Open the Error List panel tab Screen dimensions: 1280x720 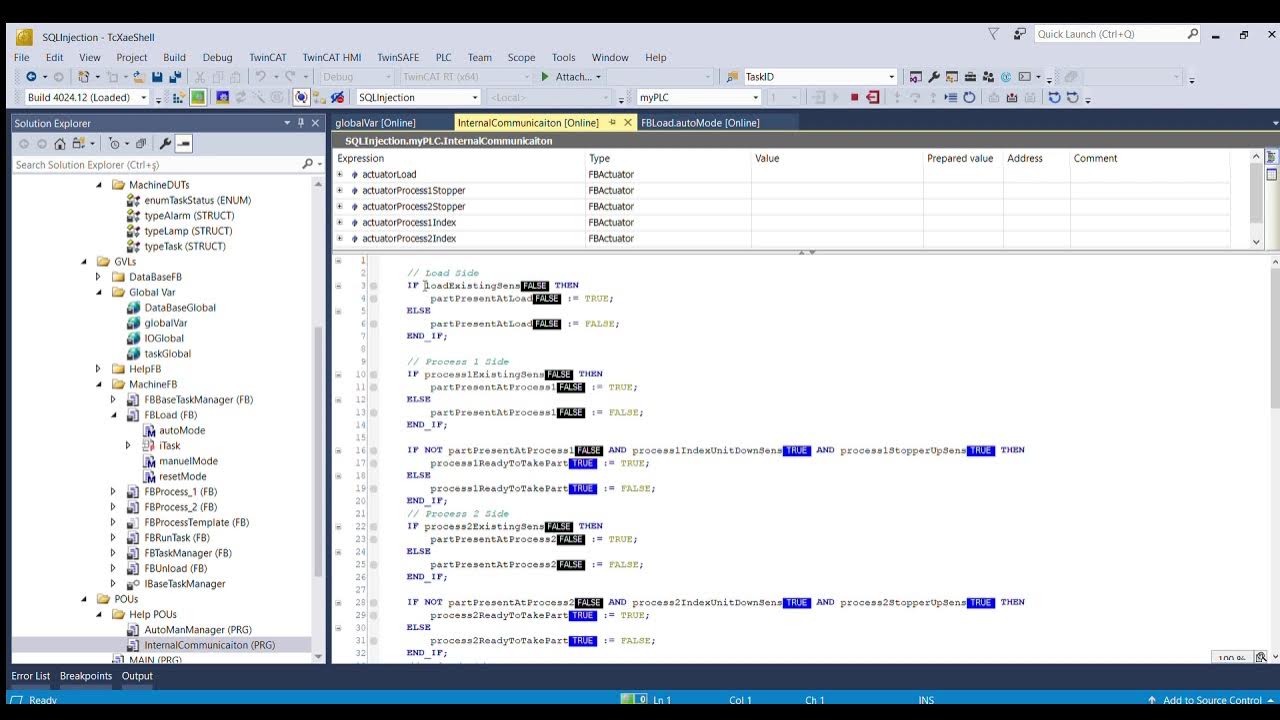click(30, 676)
